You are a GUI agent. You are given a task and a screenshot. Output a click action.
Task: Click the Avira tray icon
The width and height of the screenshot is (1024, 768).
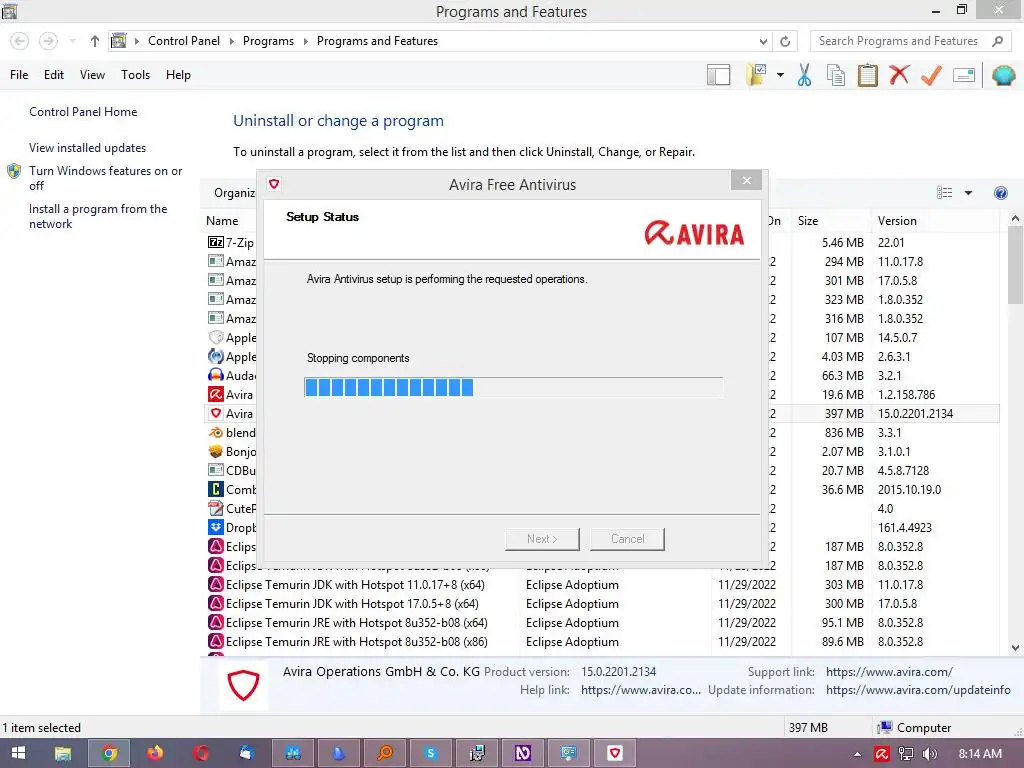[882, 754]
